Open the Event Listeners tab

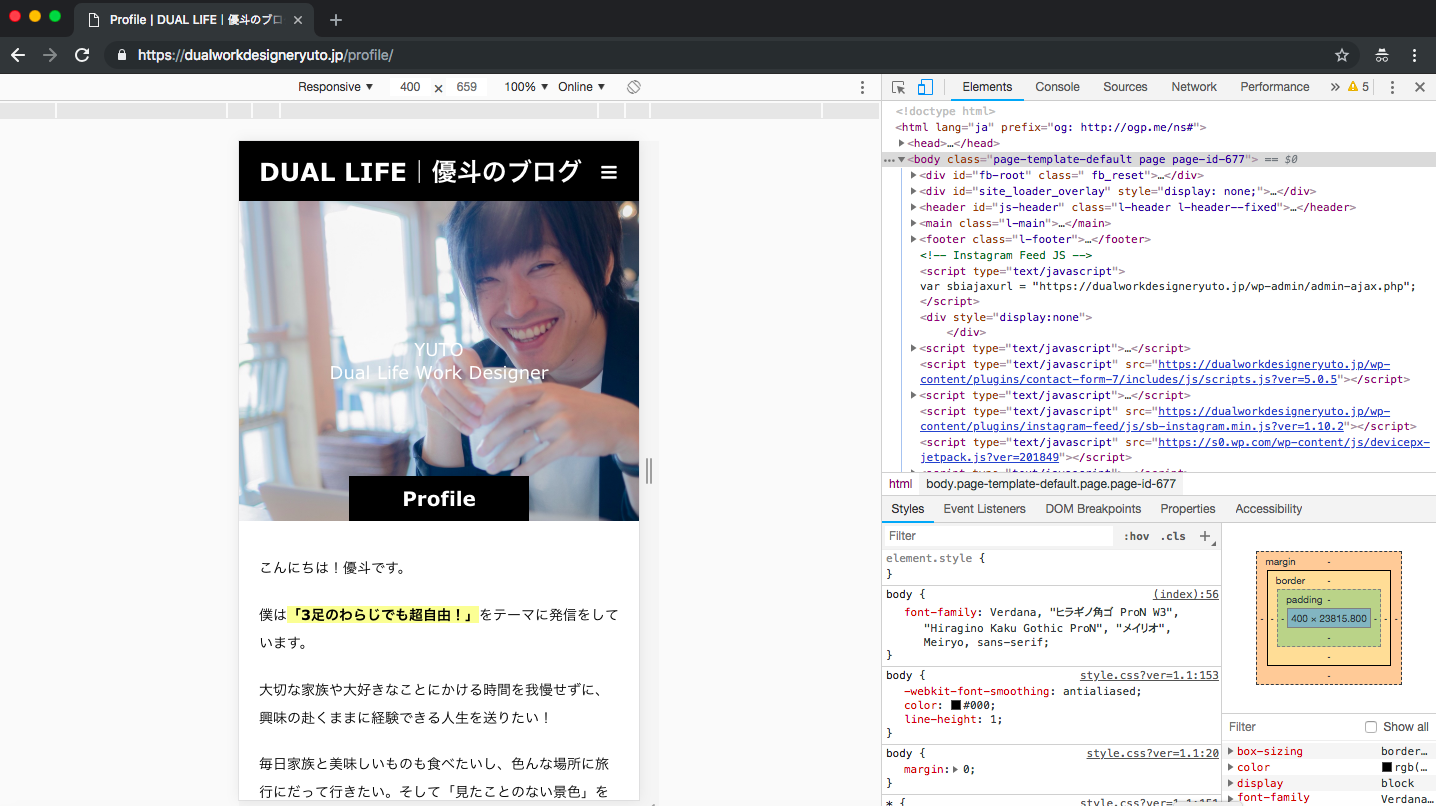(985, 509)
